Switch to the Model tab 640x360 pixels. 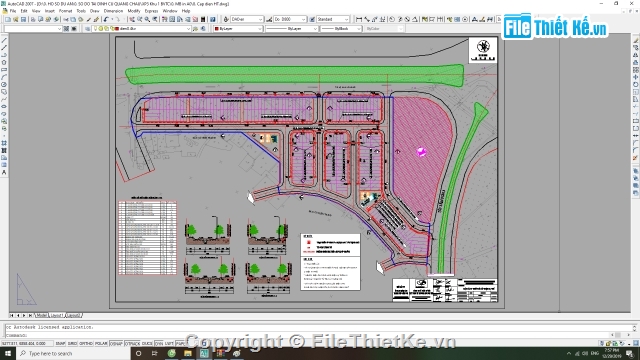click(41, 315)
